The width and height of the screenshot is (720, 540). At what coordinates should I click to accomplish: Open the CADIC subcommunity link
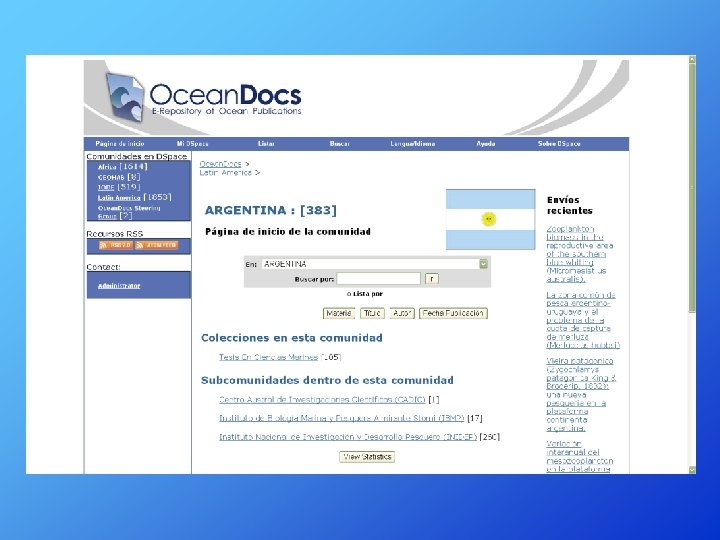click(322, 399)
